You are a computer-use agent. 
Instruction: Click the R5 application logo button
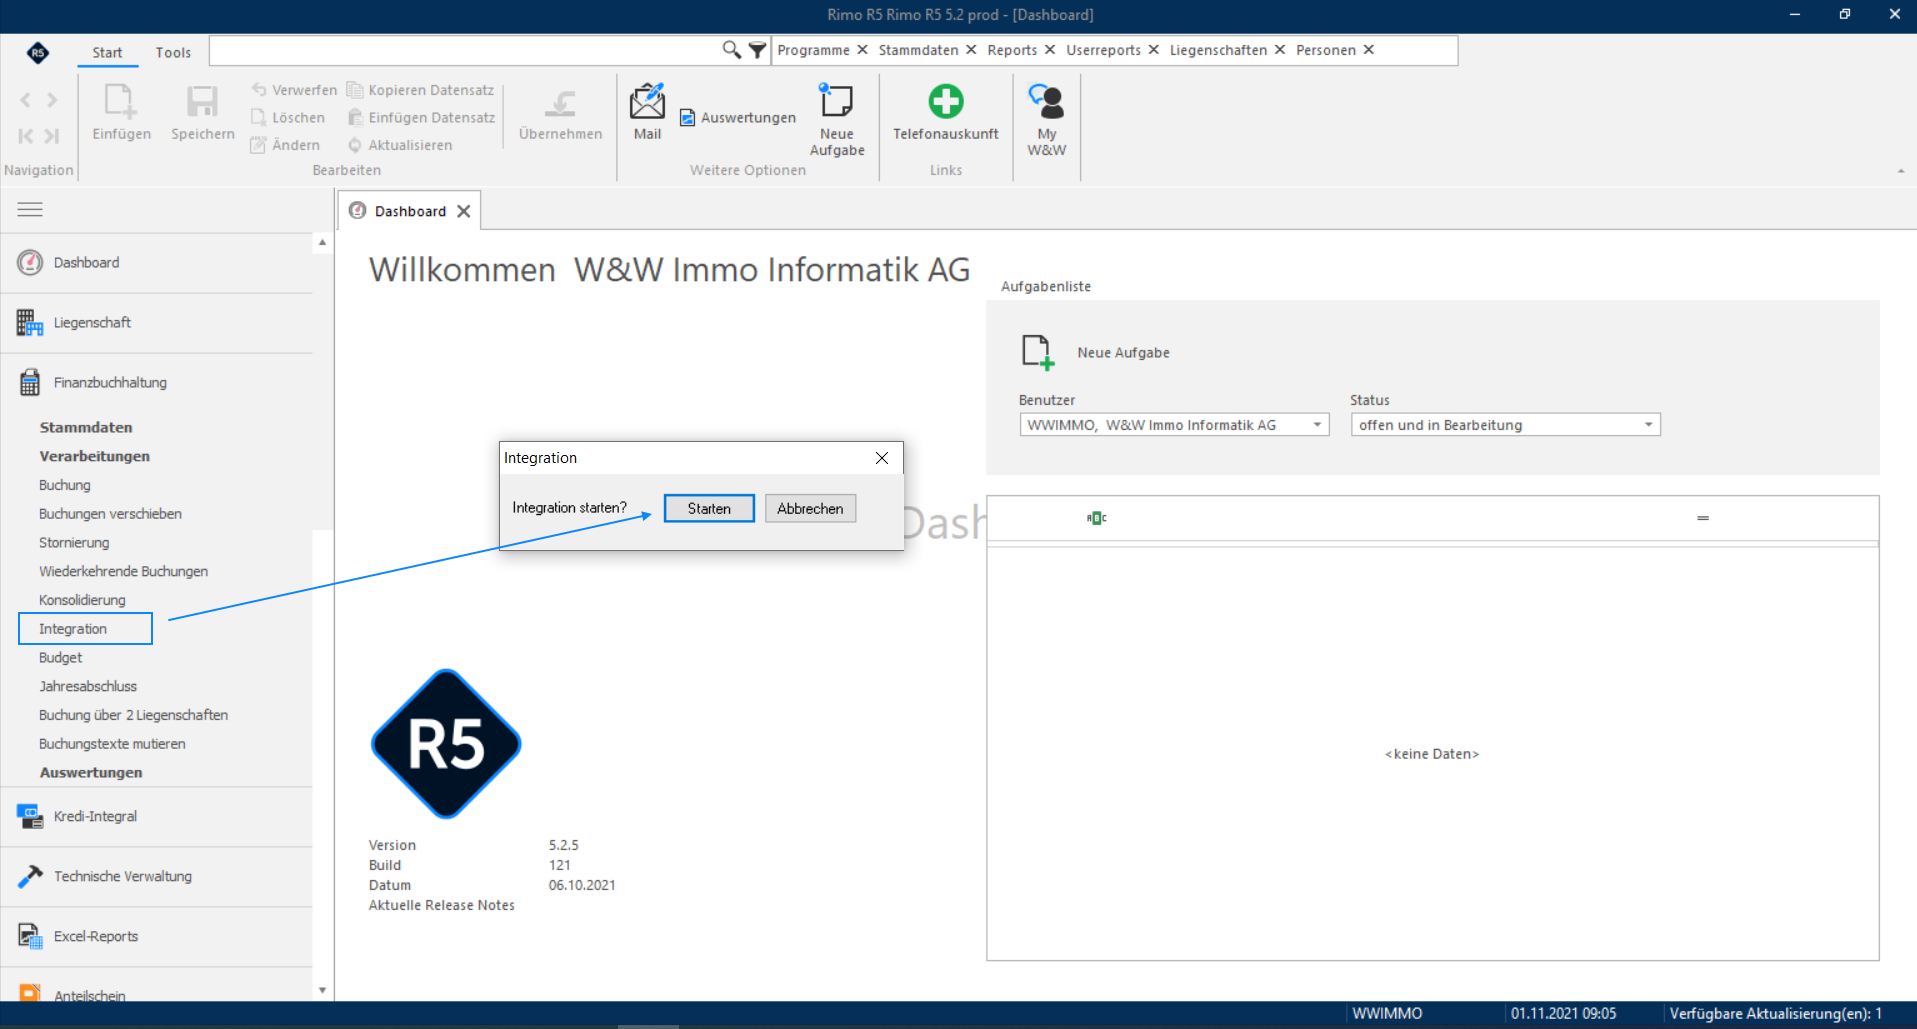click(x=38, y=53)
